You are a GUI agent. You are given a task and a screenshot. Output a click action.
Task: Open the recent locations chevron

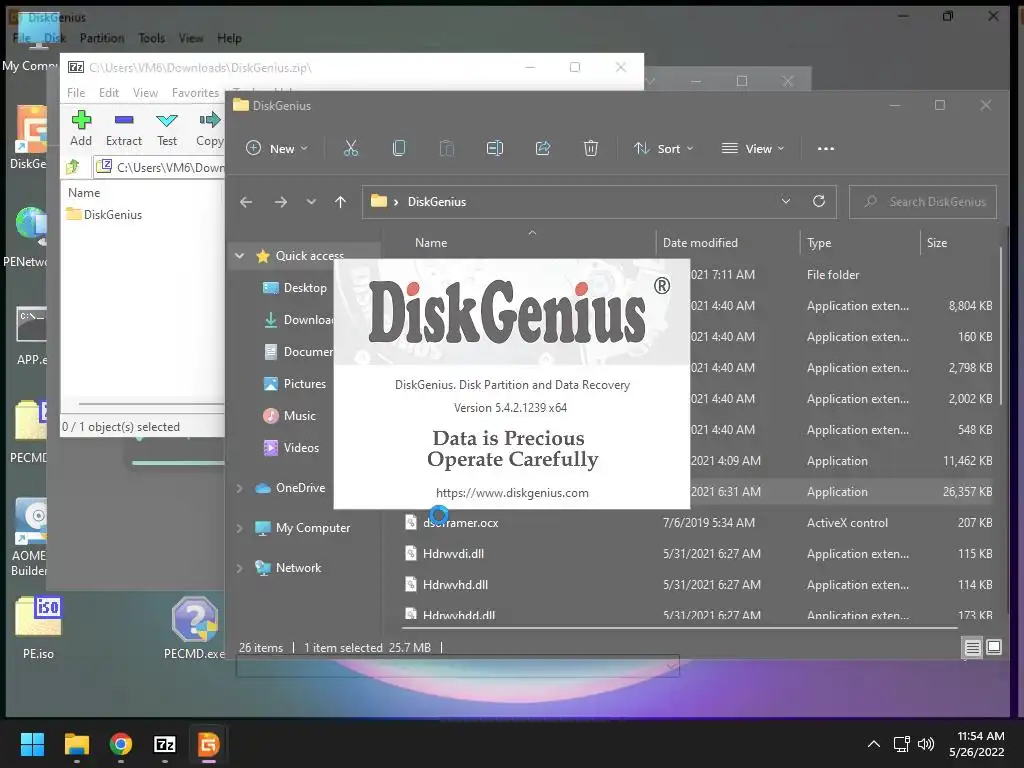(x=311, y=202)
